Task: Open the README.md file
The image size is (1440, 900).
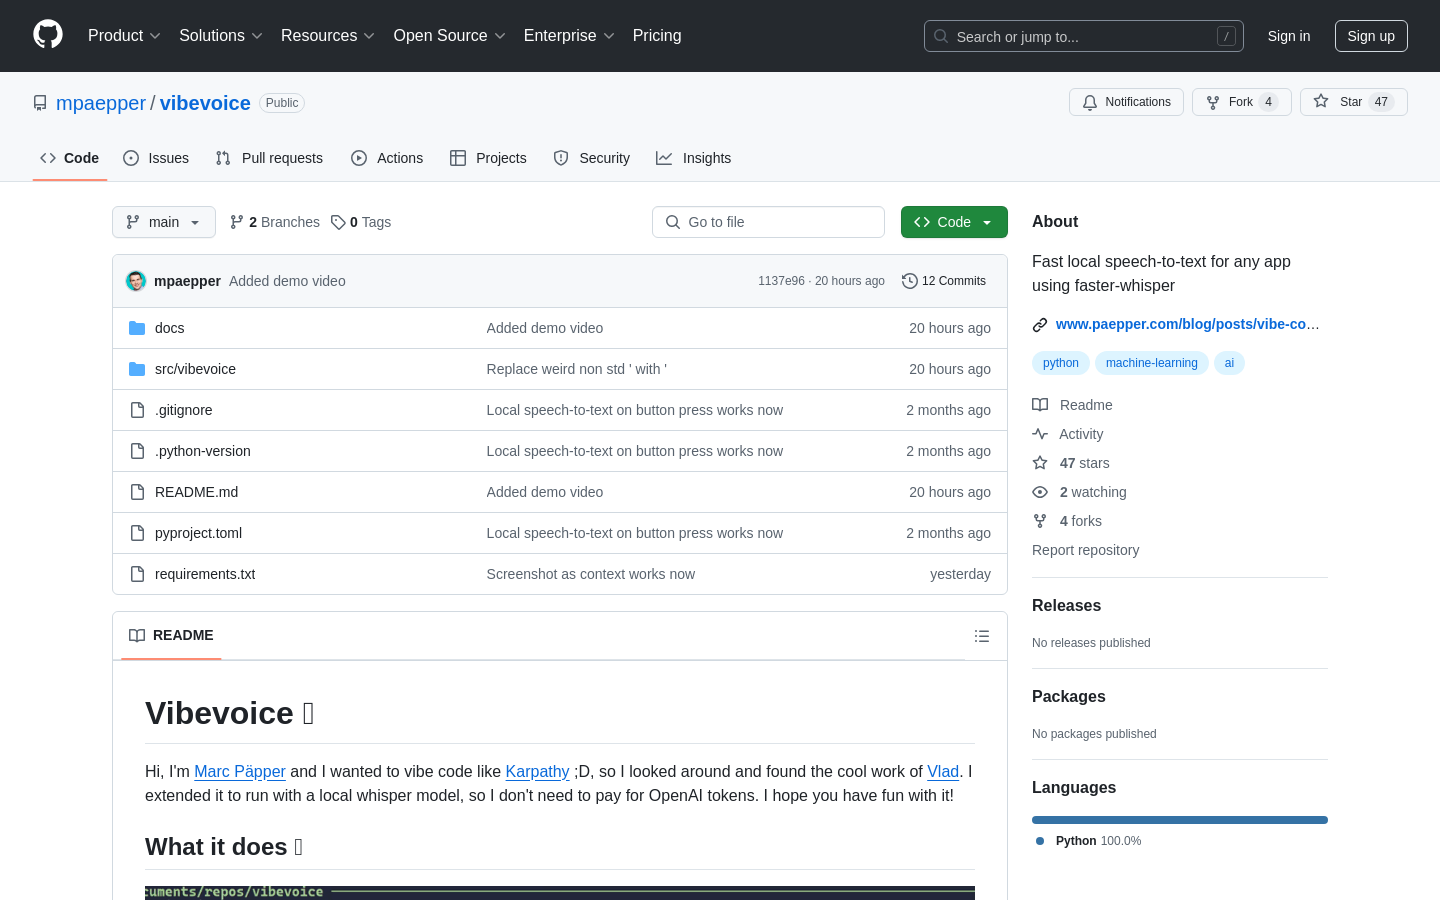Action: pyautogui.click(x=196, y=492)
